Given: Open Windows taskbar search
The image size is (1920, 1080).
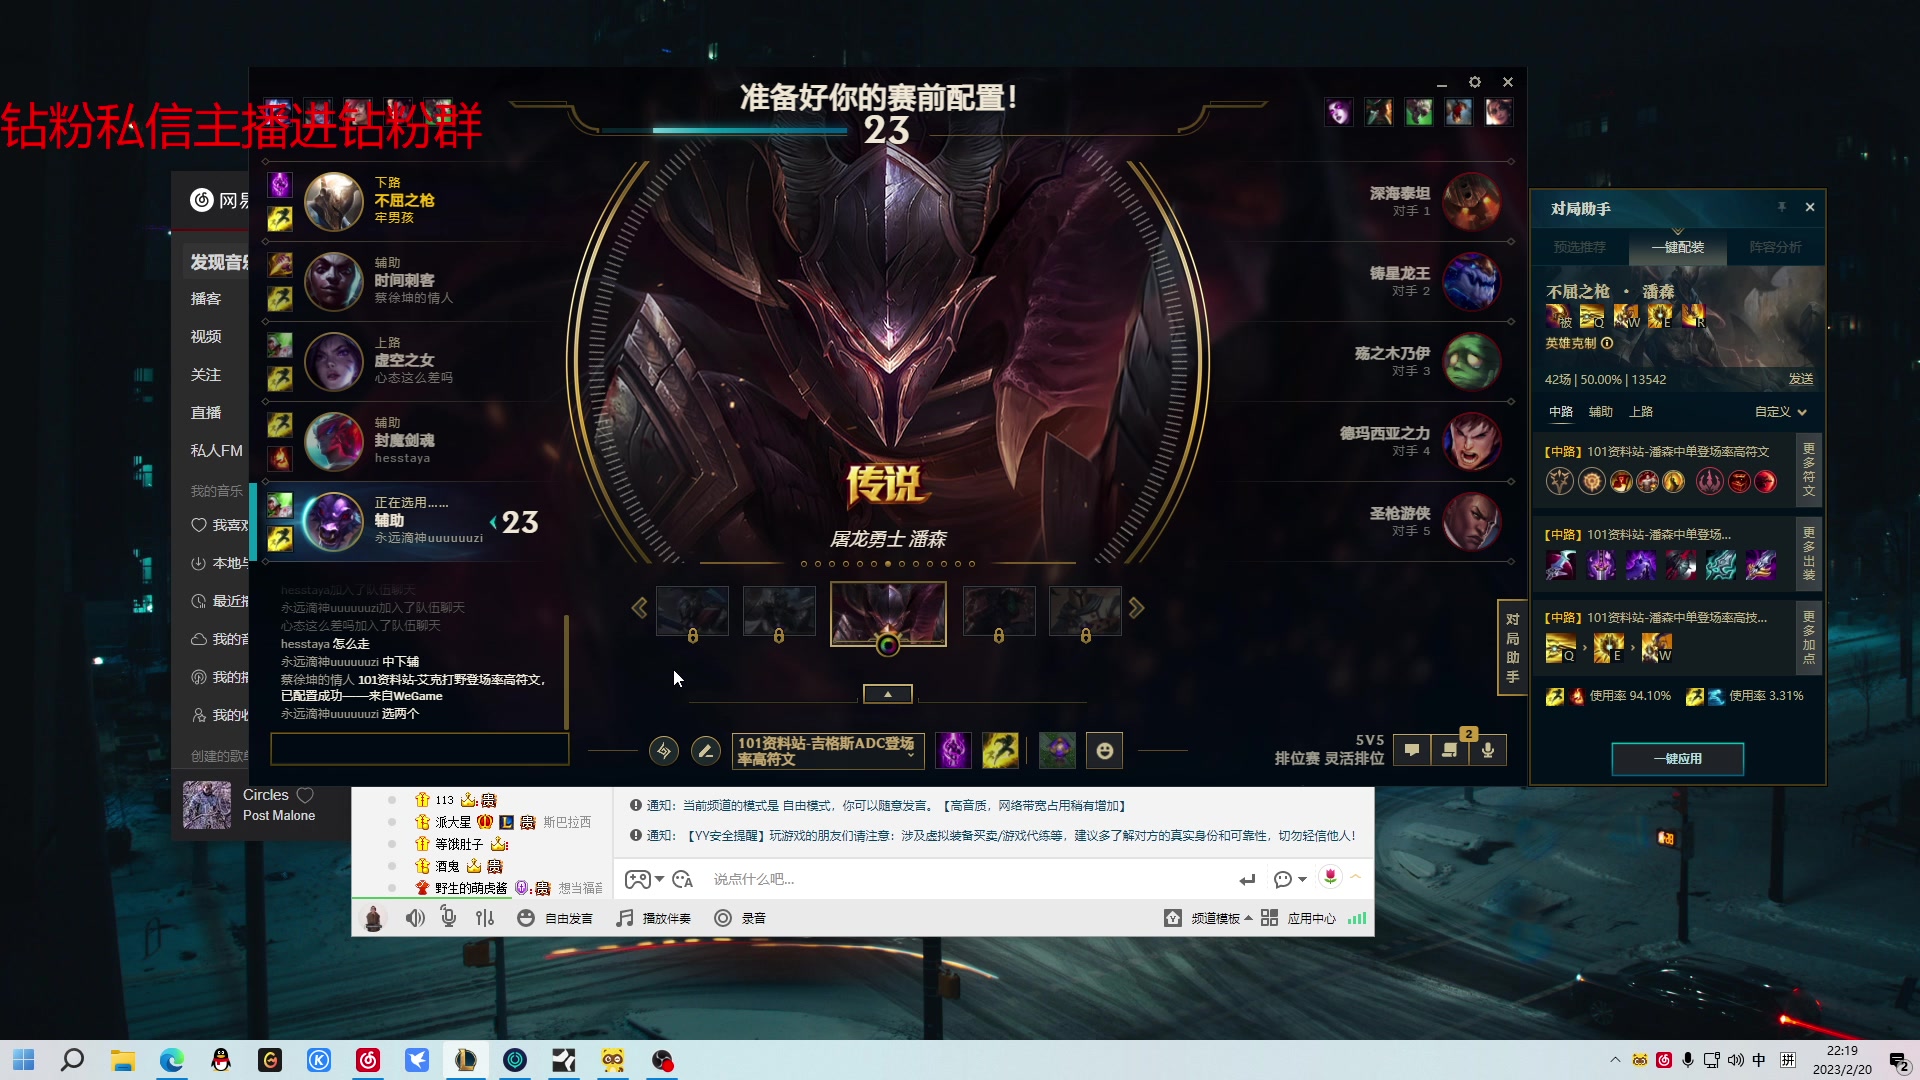Looking at the screenshot, I should click(x=72, y=1060).
